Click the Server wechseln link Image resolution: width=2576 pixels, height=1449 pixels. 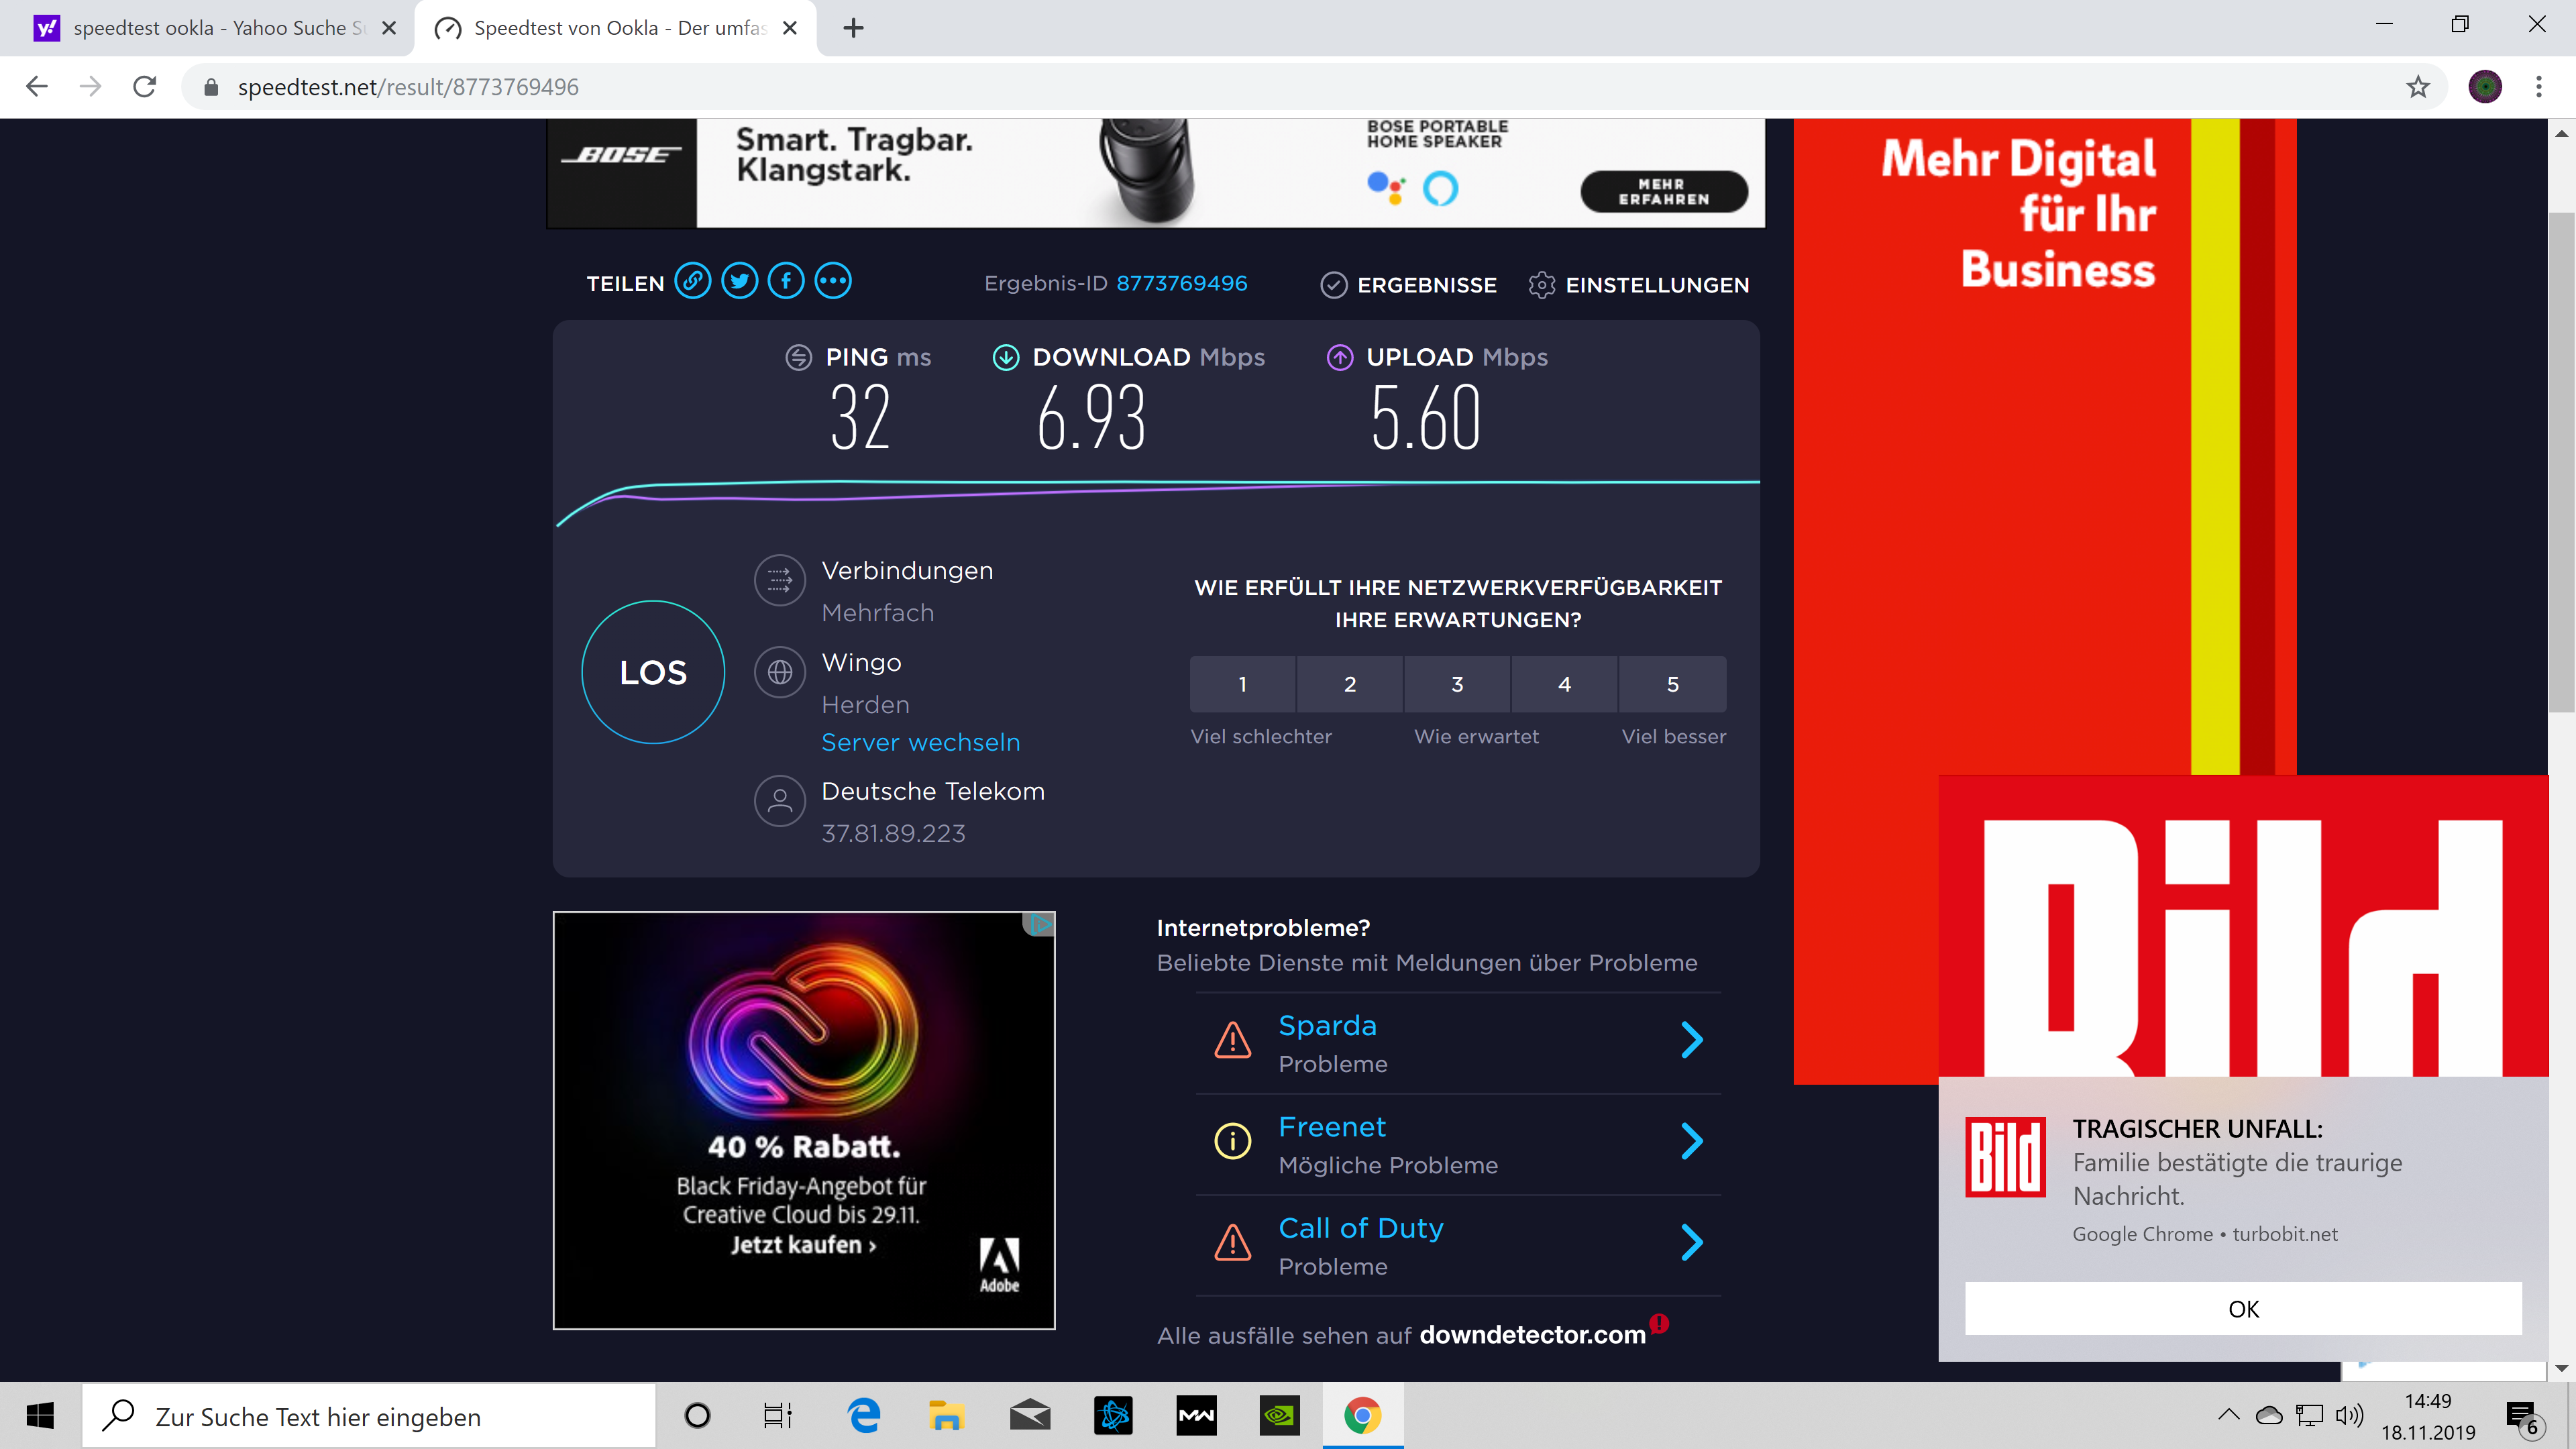(920, 743)
